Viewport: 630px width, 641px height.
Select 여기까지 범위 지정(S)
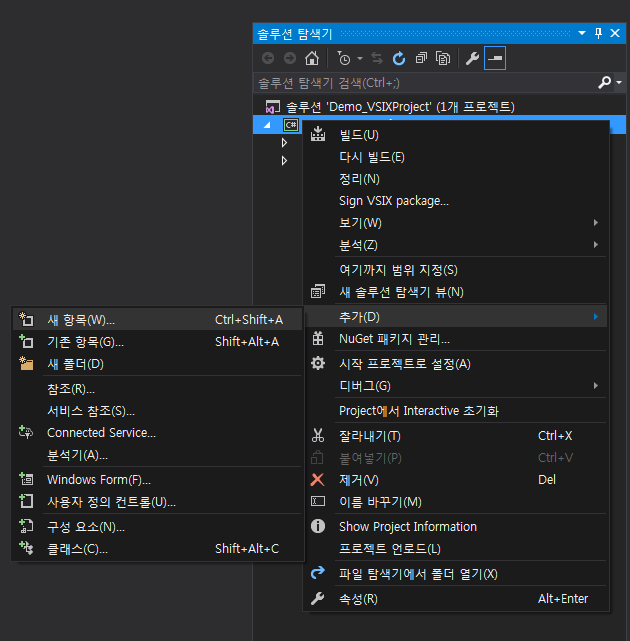coord(456,270)
